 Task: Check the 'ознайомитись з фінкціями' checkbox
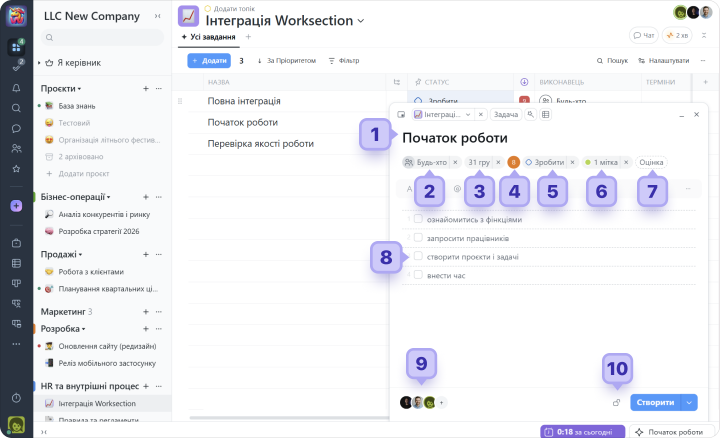418,219
